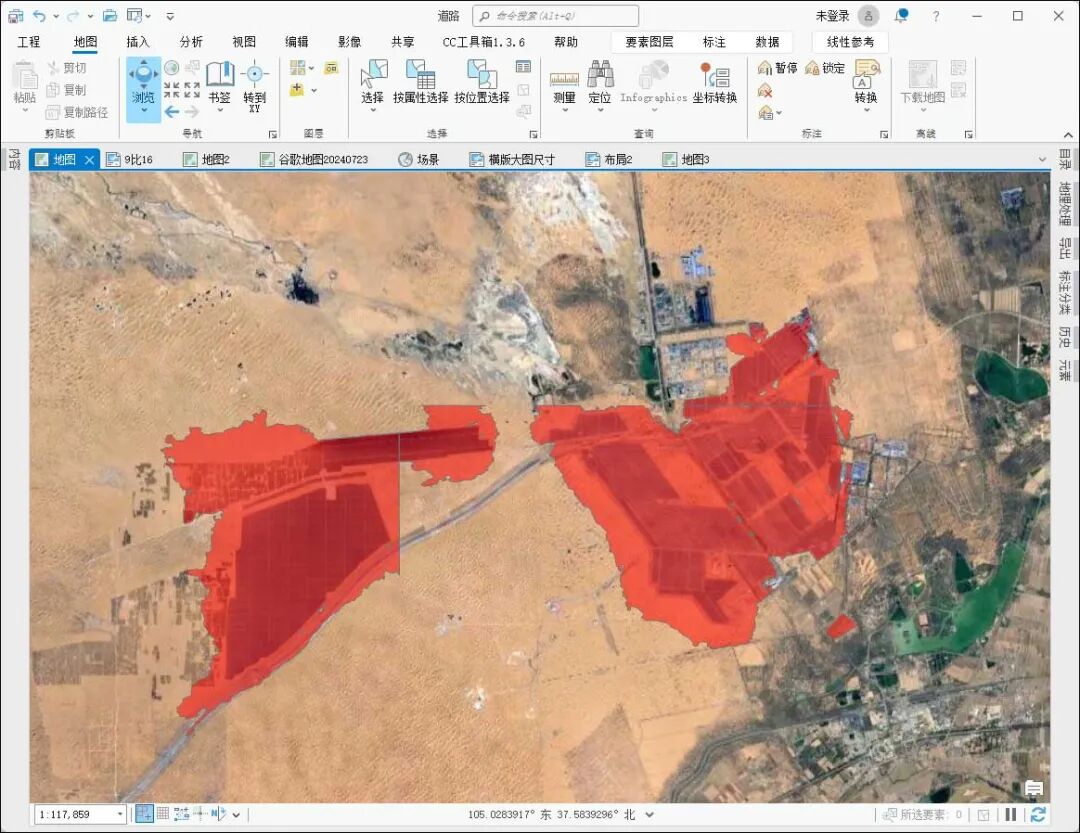Activate the 浏览 explore tool
This screenshot has height=833, width=1080.
coord(143,89)
